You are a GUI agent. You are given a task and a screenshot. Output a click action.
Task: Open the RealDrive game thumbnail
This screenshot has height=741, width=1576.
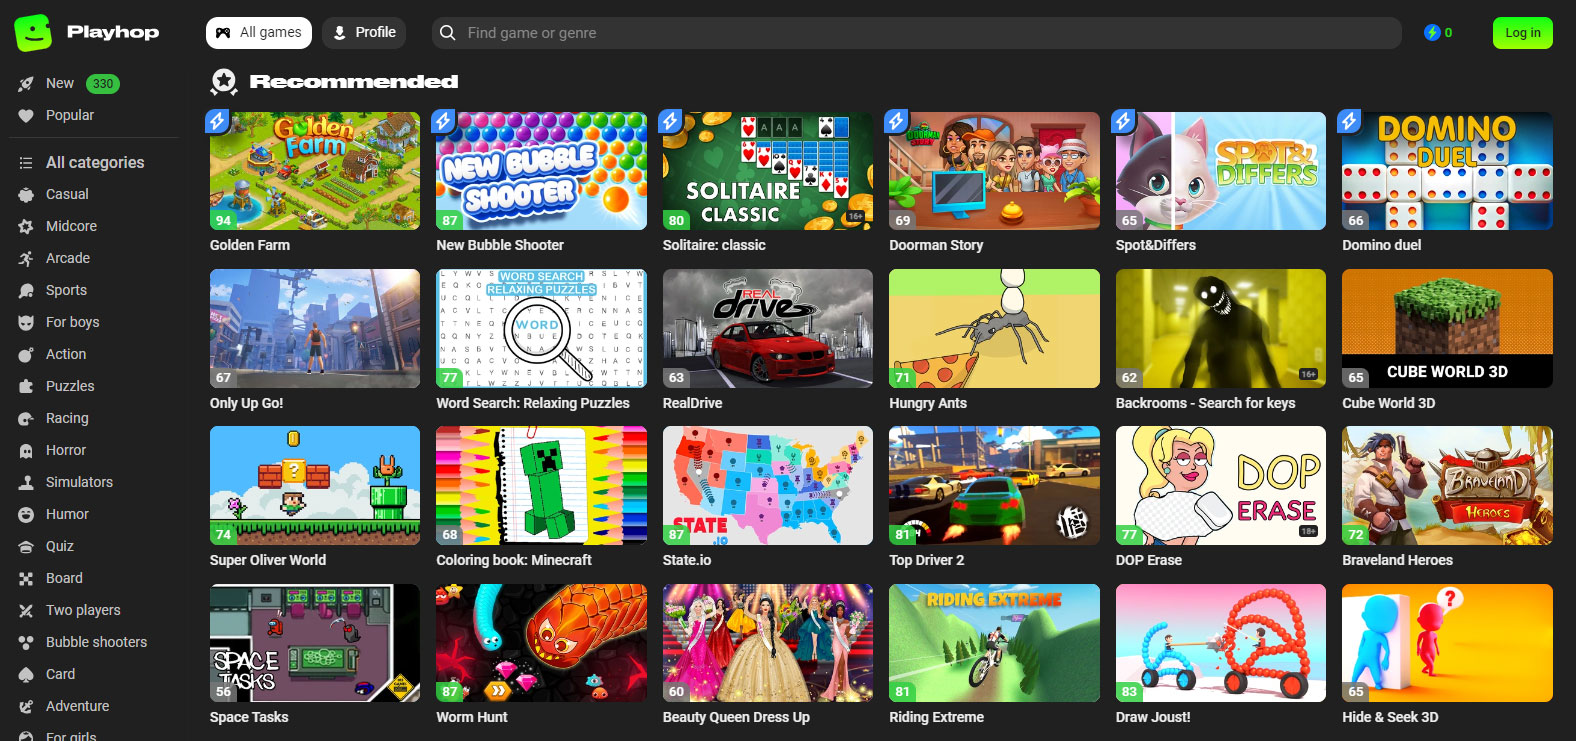tap(768, 328)
